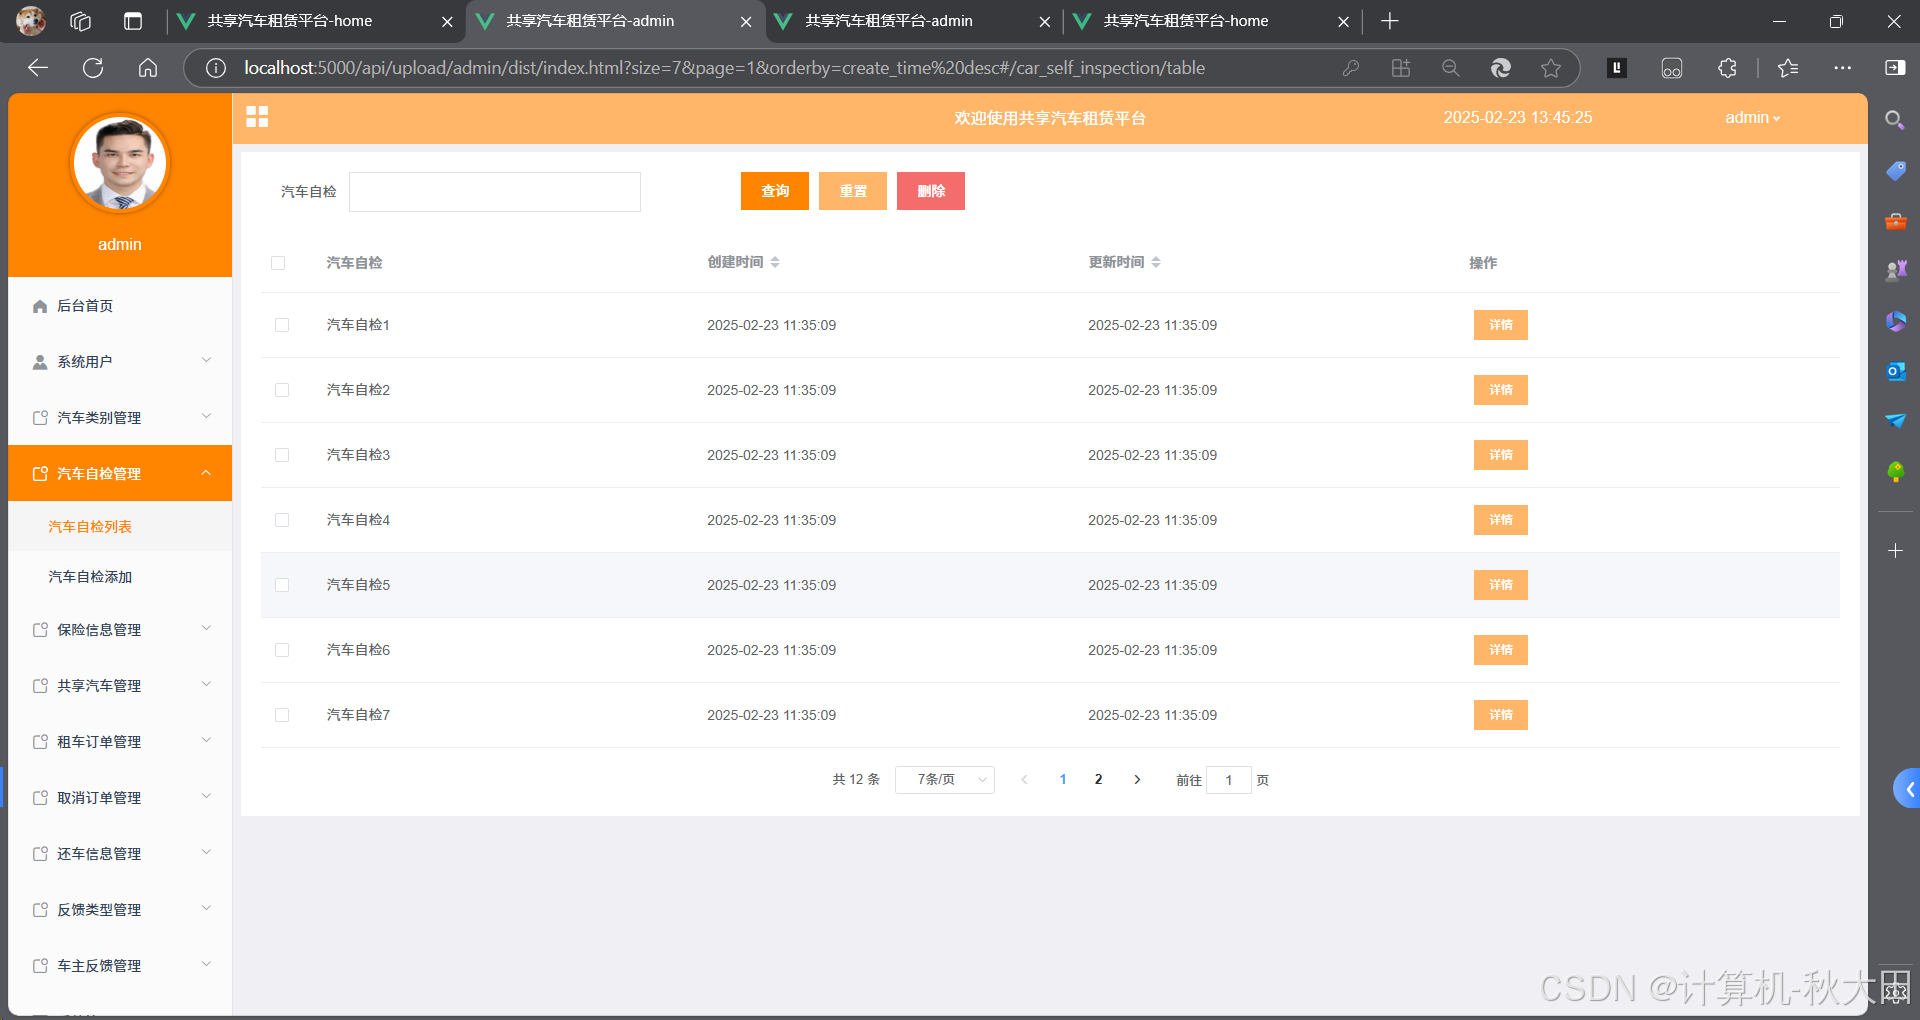View site information icon in address bar

215,68
